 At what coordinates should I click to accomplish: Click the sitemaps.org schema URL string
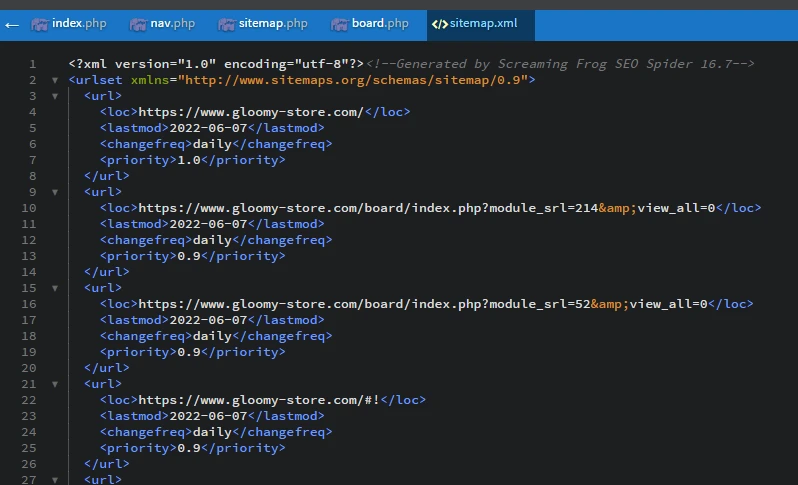353,80
